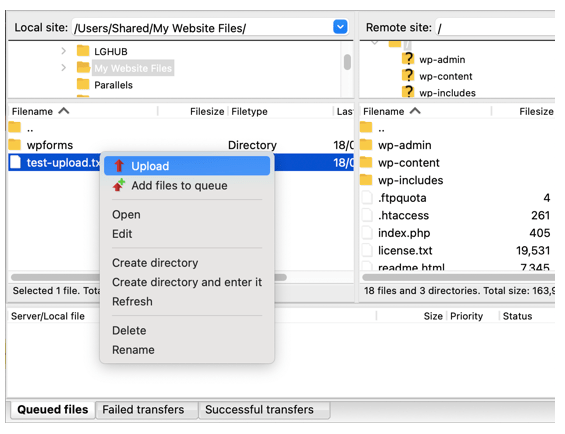
Task: Click the wpforms folder icon in the local list
Action: pyautogui.click(x=15, y=145)
